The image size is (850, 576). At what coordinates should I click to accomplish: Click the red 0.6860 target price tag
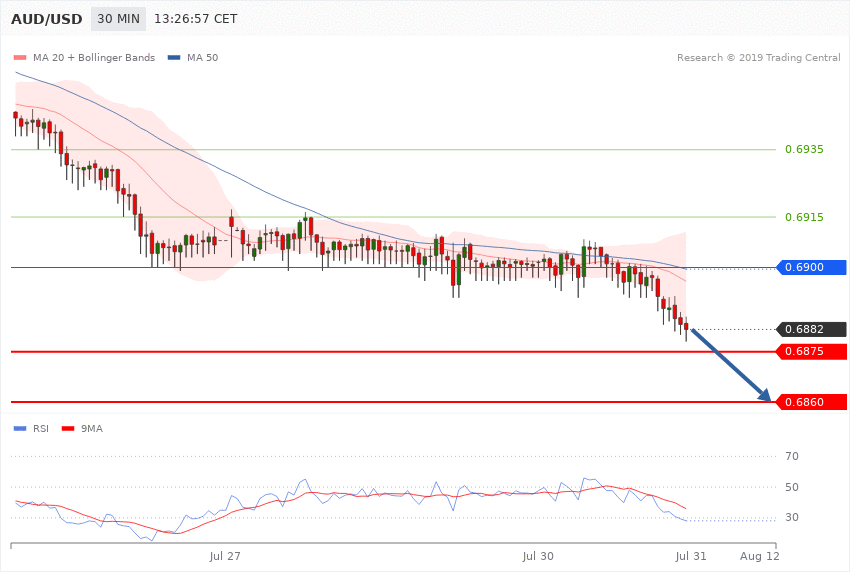coord(812,403)
